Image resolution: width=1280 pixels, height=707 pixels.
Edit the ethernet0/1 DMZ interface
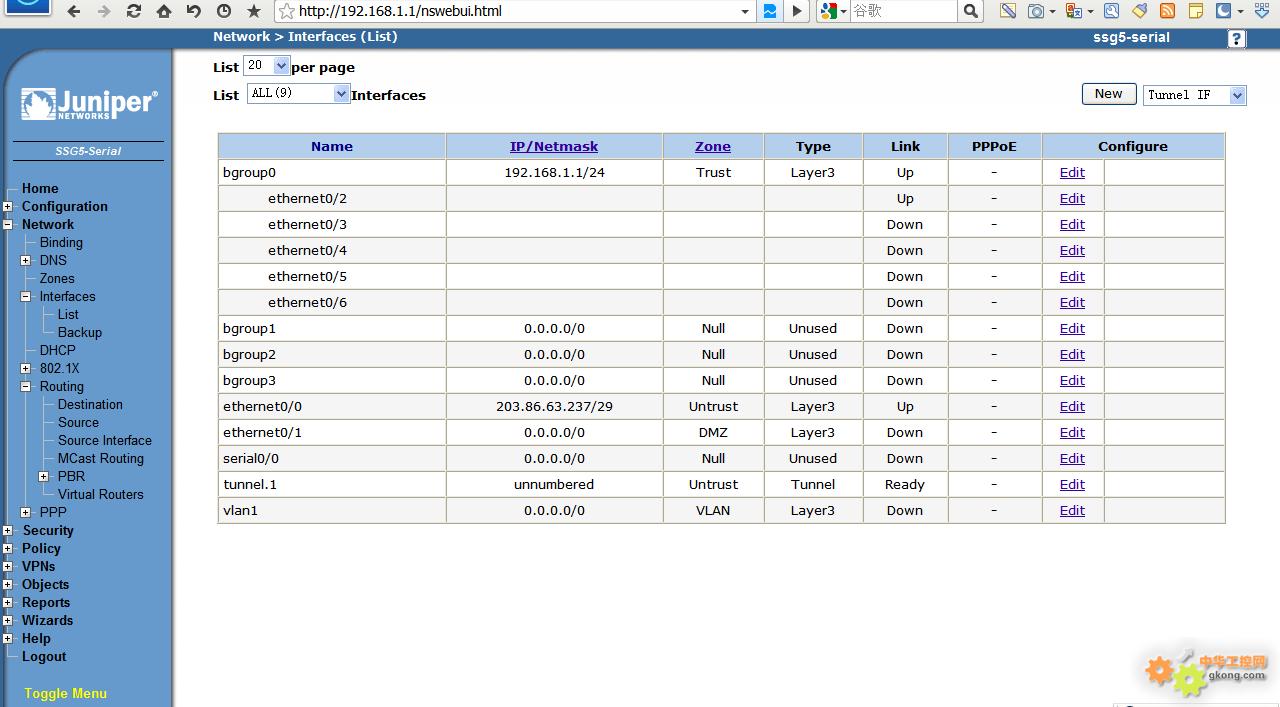point(1072,432)
